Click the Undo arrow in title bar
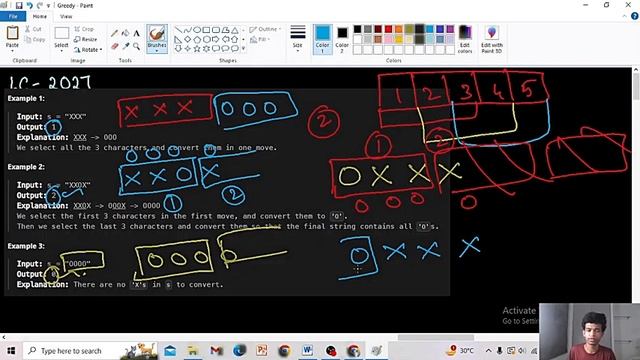This screenshot has width=640, height=360. click(29, 5)
